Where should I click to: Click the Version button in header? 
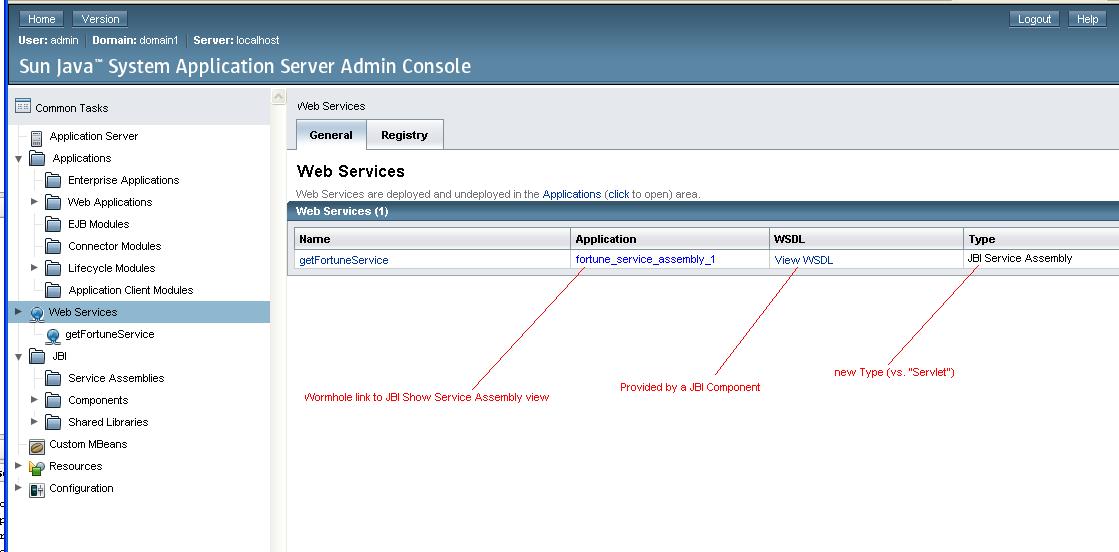point(100,19)
